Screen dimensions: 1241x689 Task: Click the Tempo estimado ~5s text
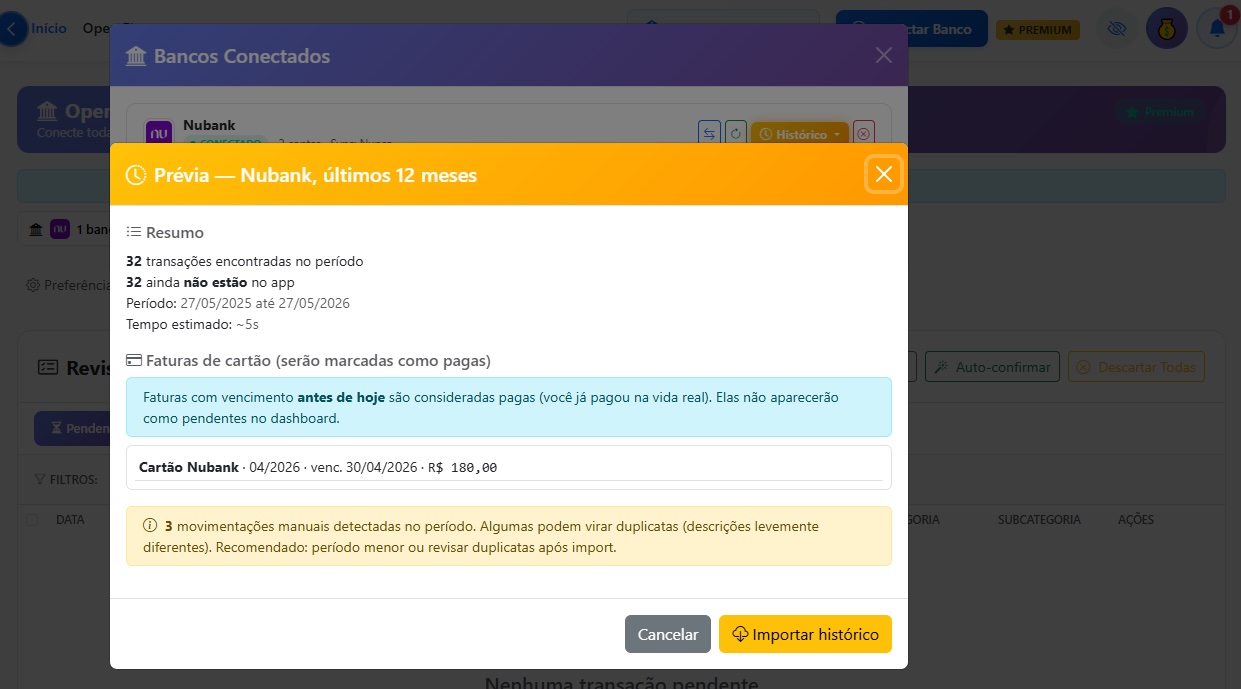193,324
